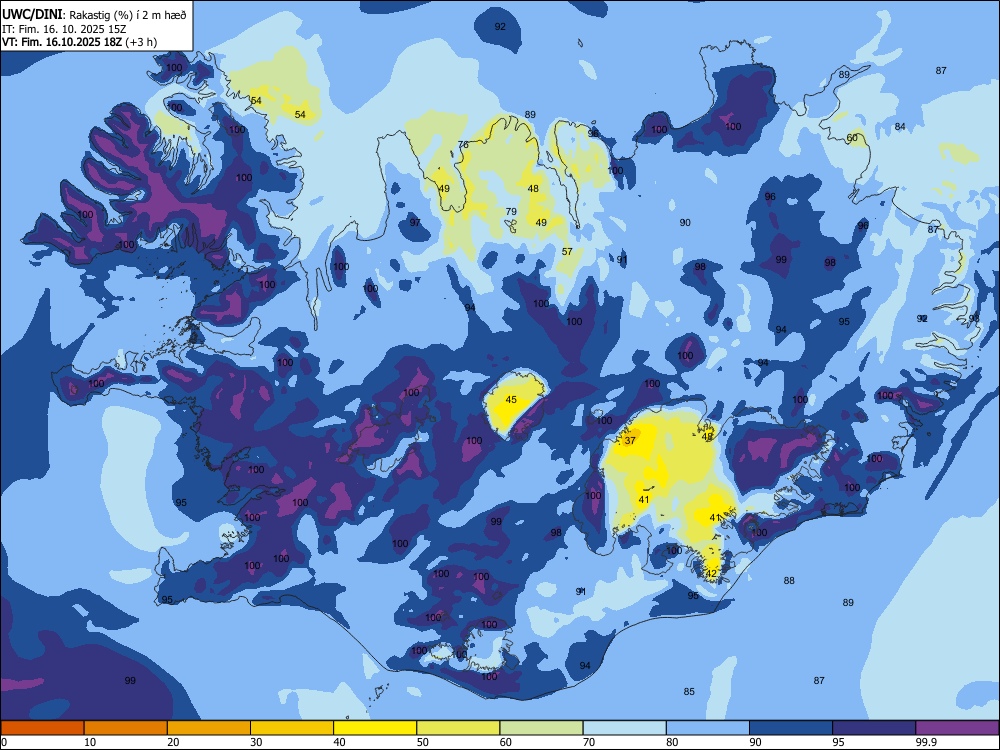1000x750 pixels.
Task: Click the '97' humidity value on the map
Action: (x=415, y=223)
